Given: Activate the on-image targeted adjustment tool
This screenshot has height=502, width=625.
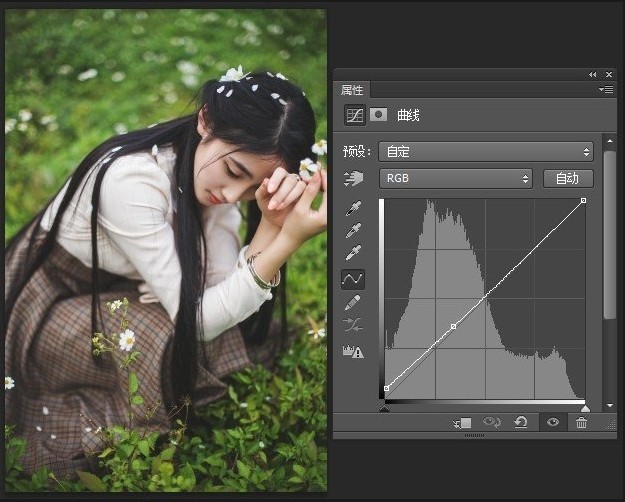Looking at the screenshot, I should click(x=354, y=179).
